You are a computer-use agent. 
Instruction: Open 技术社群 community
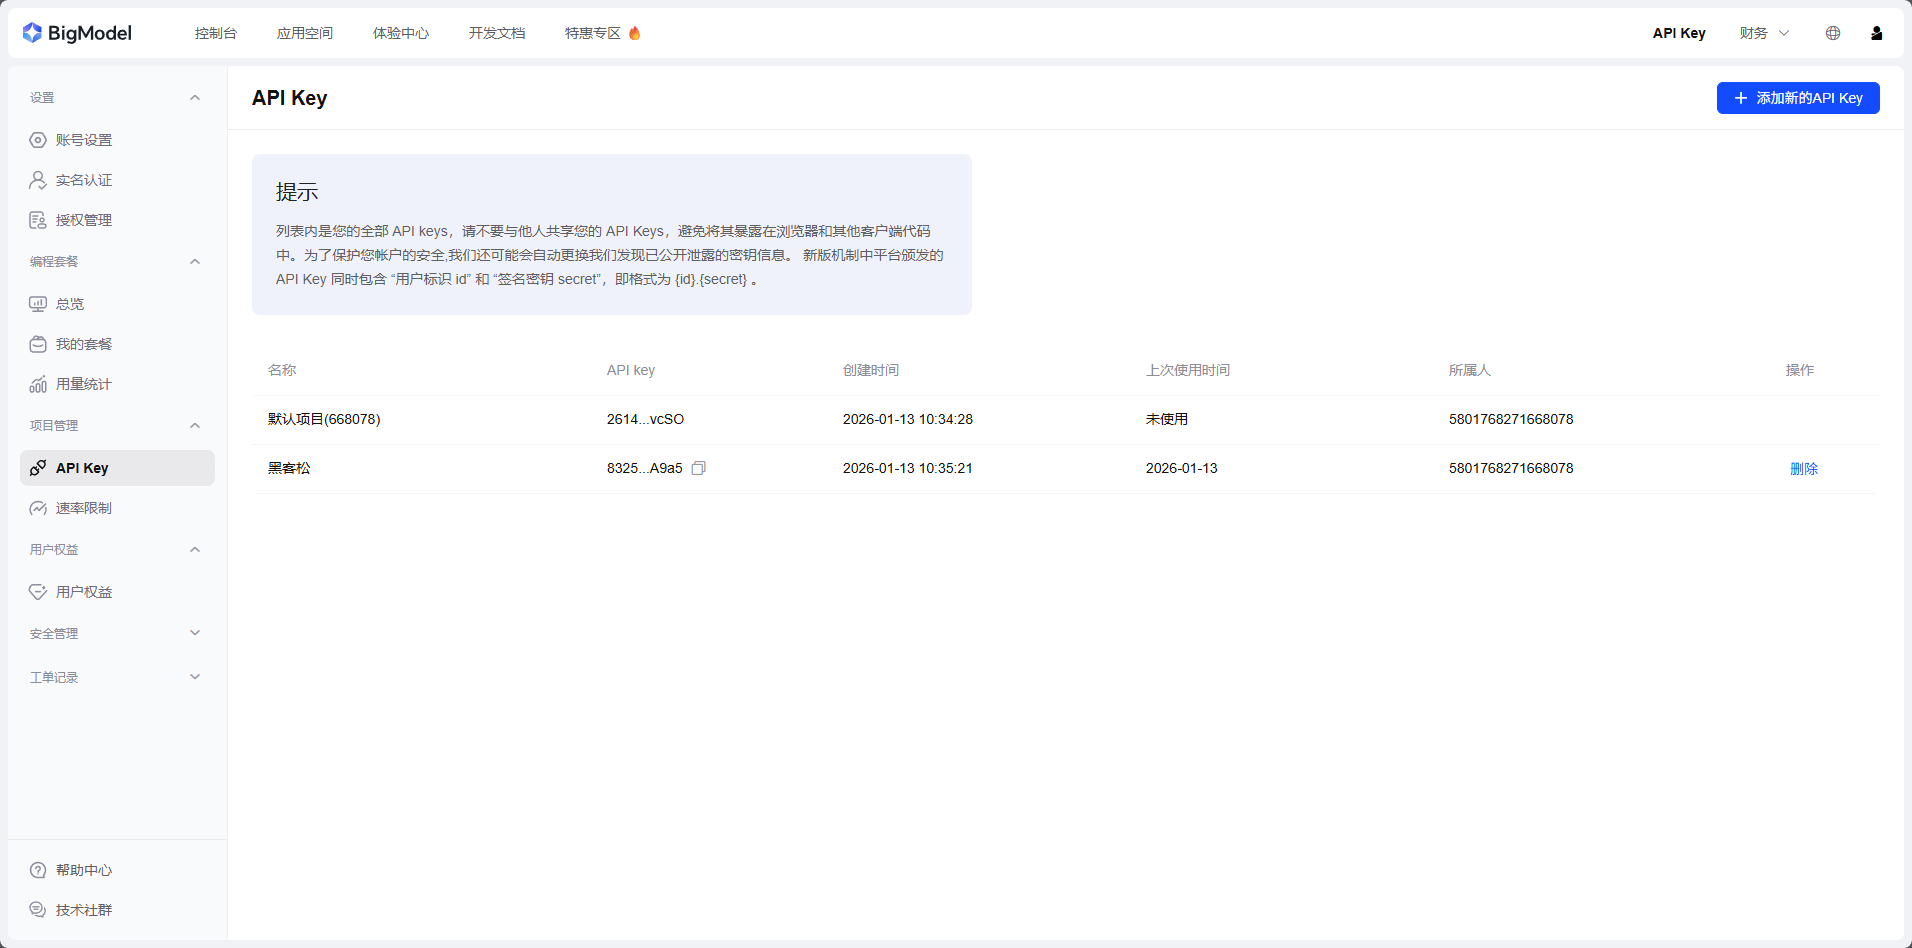(x=83, y=910)
